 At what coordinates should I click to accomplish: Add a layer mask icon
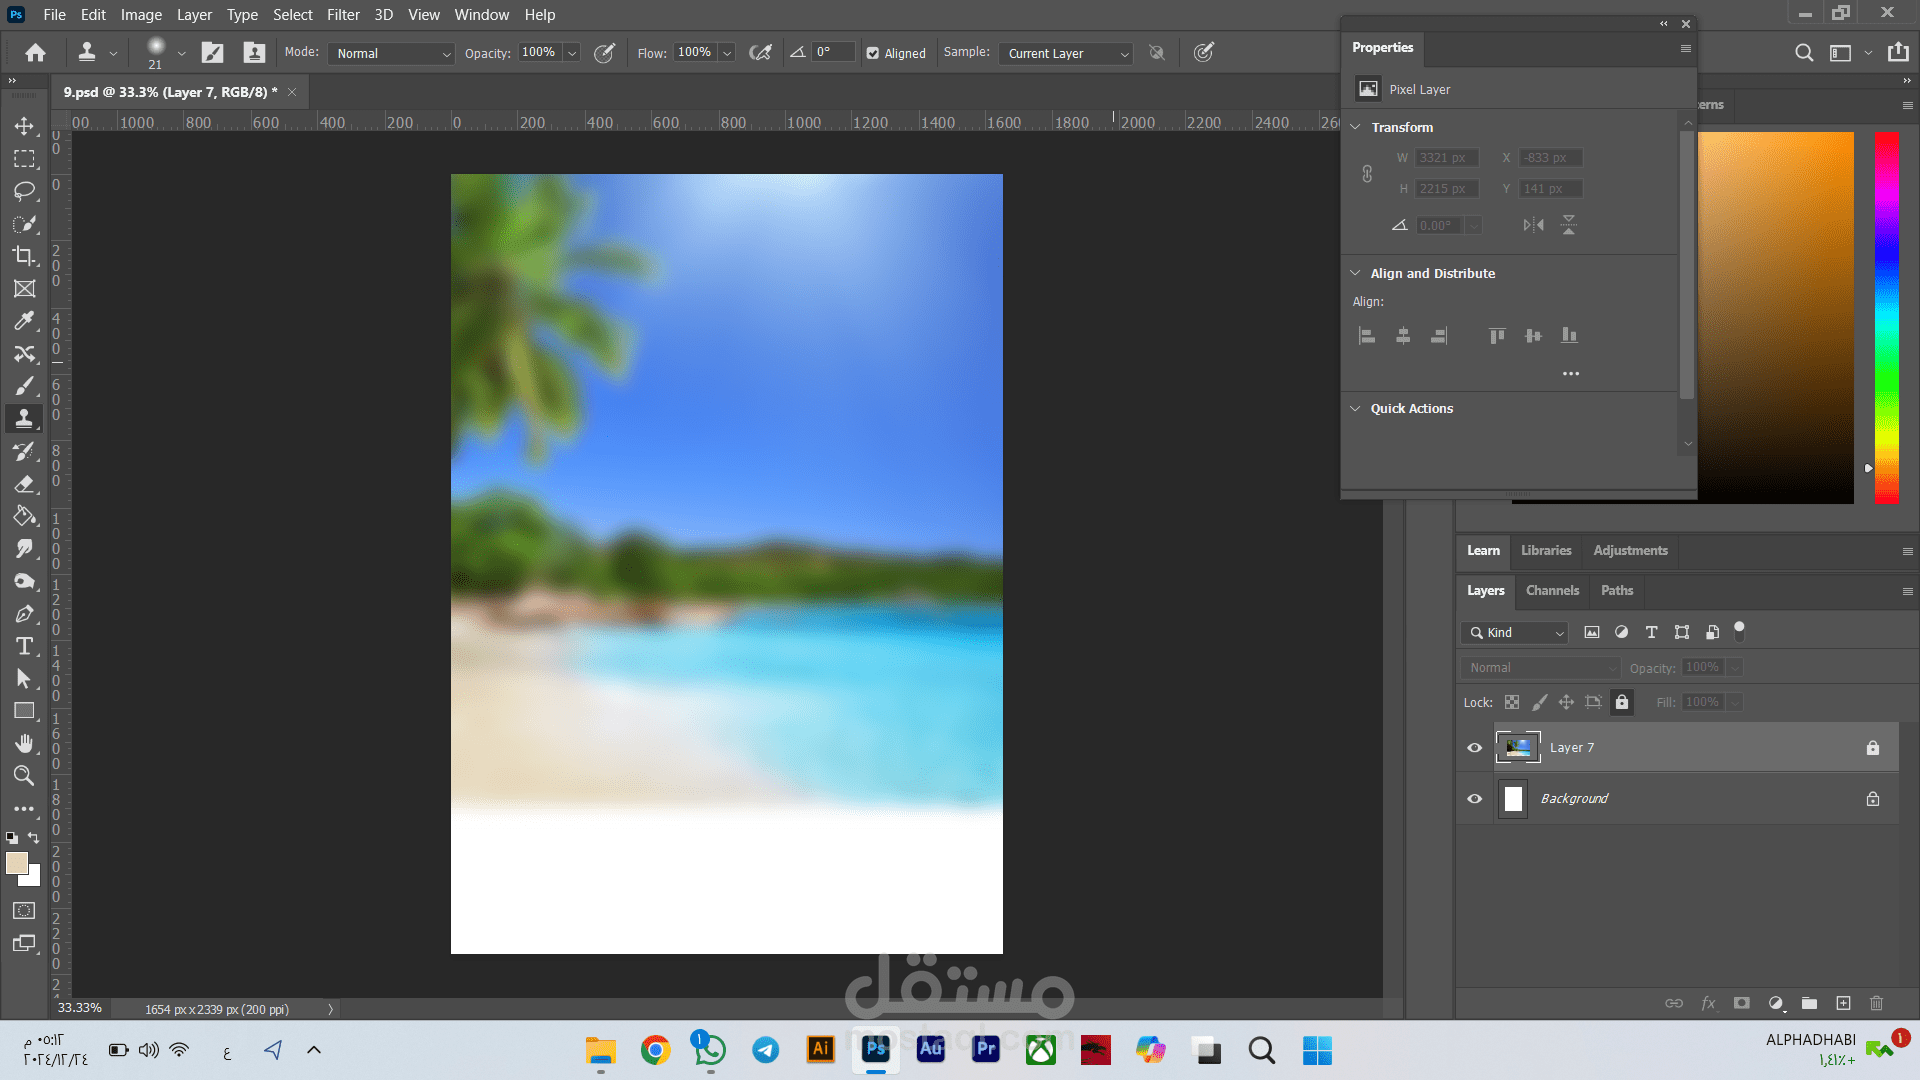click(1742, 1003)
